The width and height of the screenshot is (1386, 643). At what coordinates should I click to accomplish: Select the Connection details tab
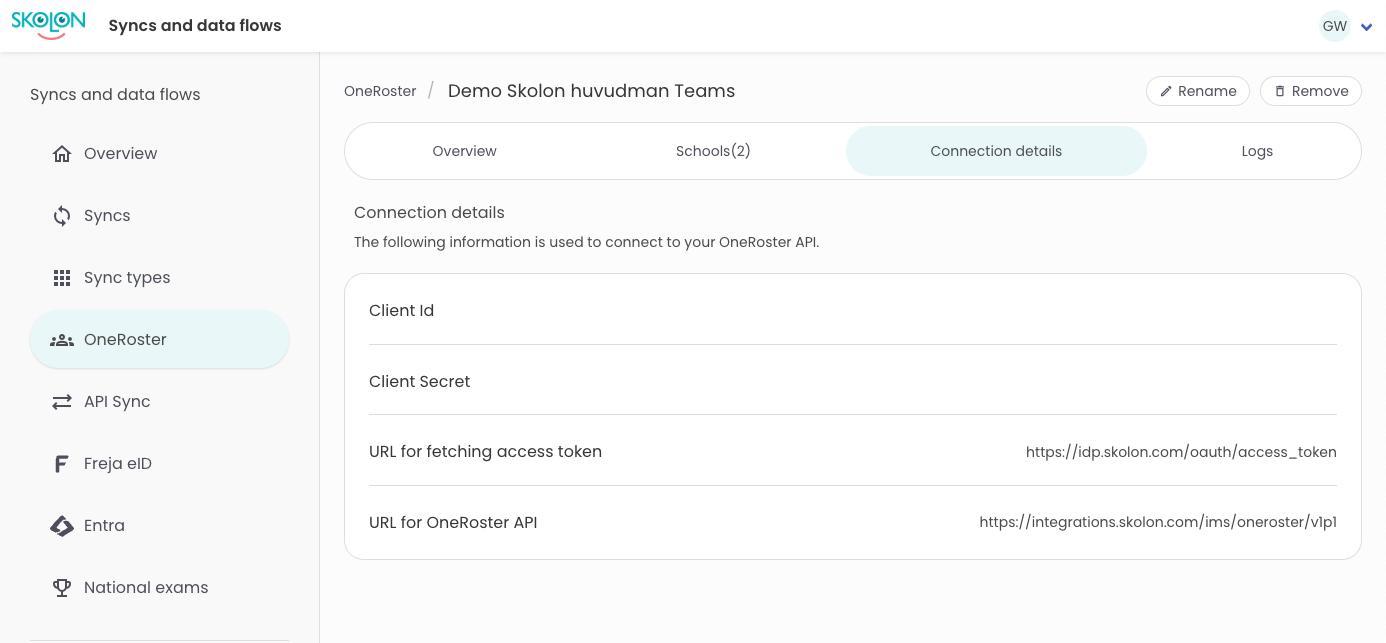tap(996, 151)
